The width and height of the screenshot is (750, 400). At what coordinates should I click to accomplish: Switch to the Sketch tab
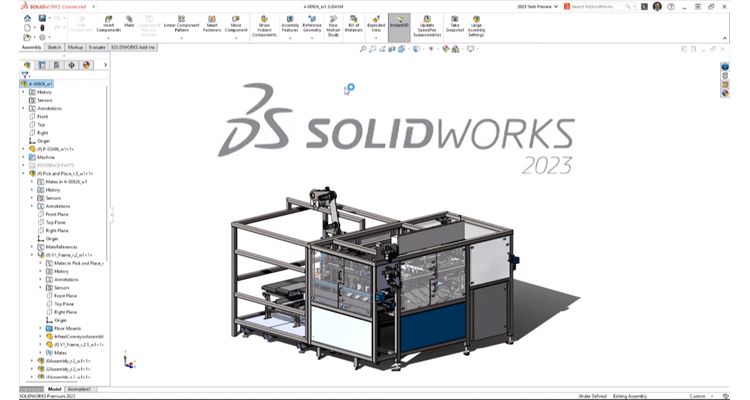[x=54, y=47]
